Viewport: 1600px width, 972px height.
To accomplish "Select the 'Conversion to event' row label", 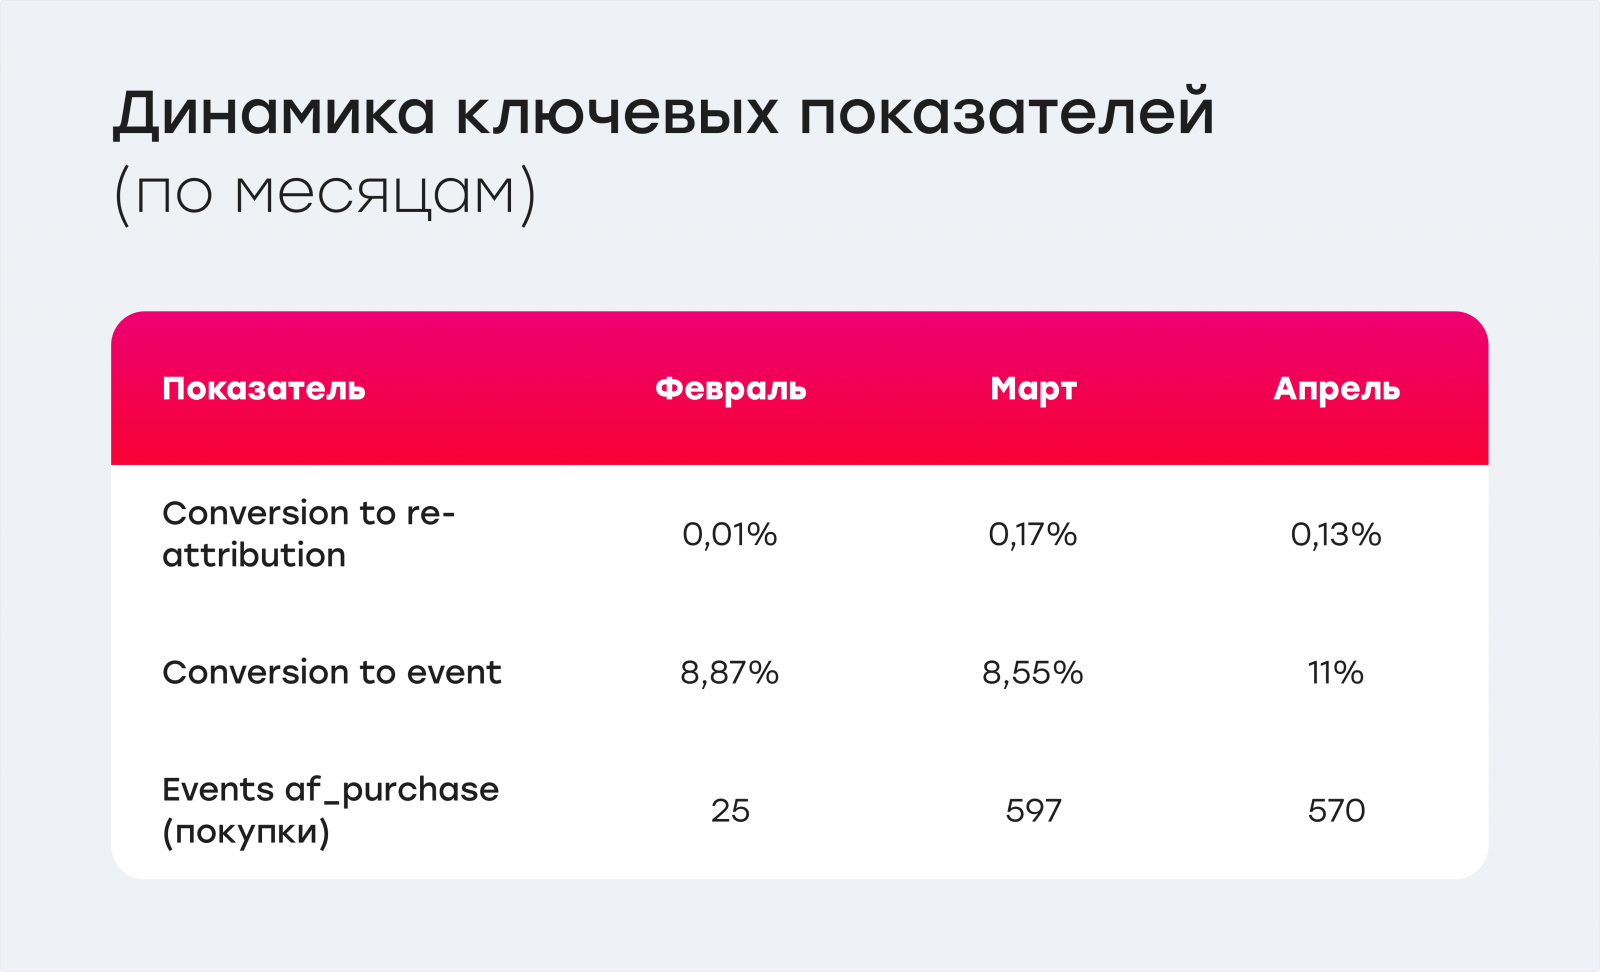I will (331, 673).
